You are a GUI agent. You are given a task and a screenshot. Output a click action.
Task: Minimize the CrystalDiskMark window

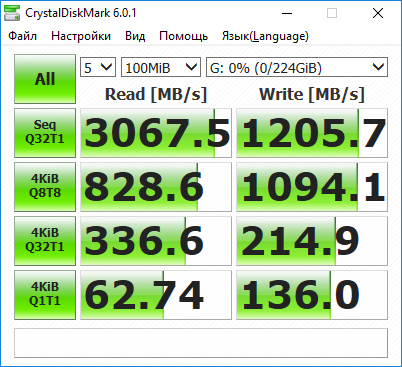click(x=287, y=13)
